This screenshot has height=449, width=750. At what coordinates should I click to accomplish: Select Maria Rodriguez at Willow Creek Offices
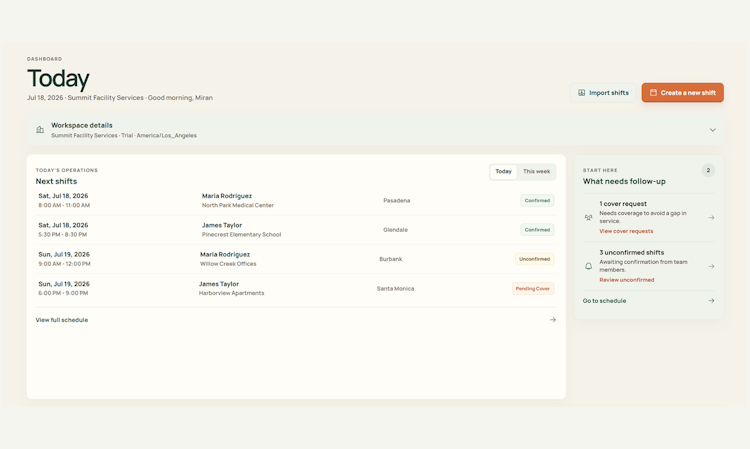point(225,254)
